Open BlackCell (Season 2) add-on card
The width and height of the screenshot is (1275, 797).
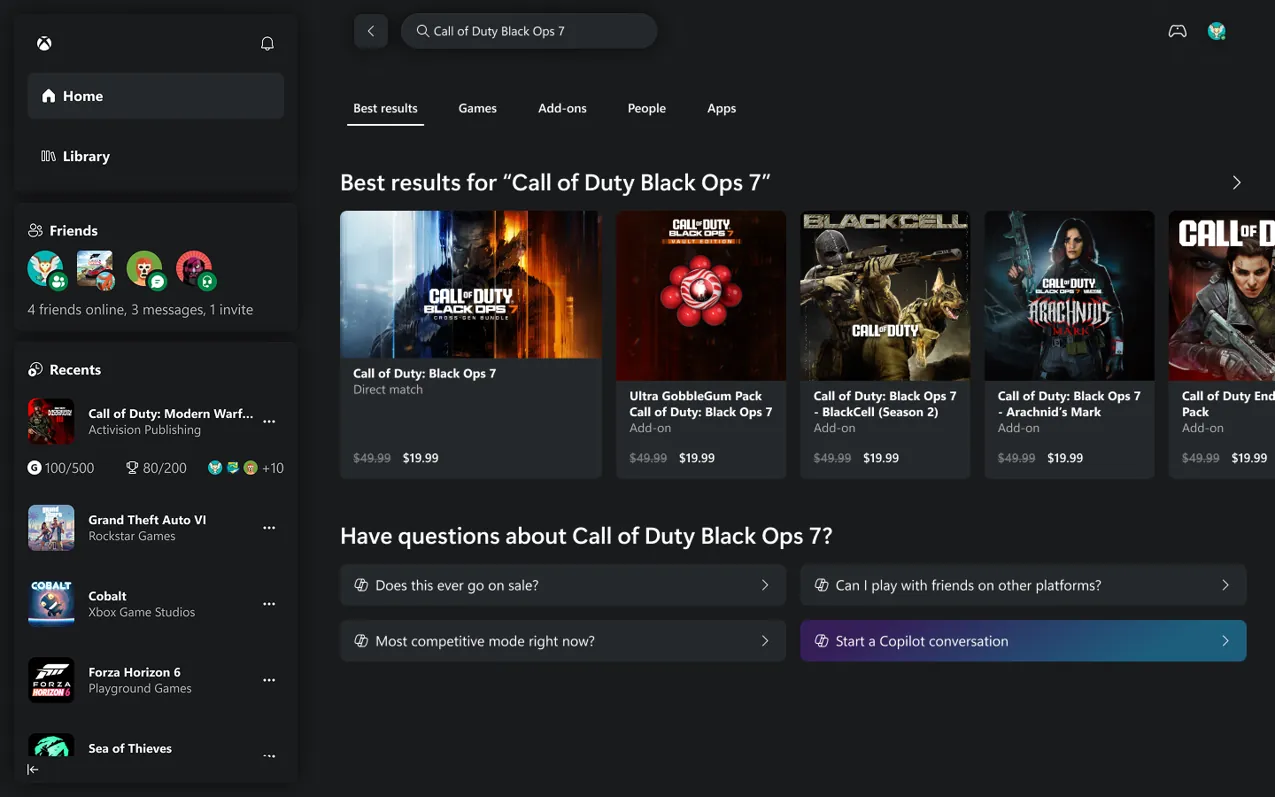click(885, 344)
